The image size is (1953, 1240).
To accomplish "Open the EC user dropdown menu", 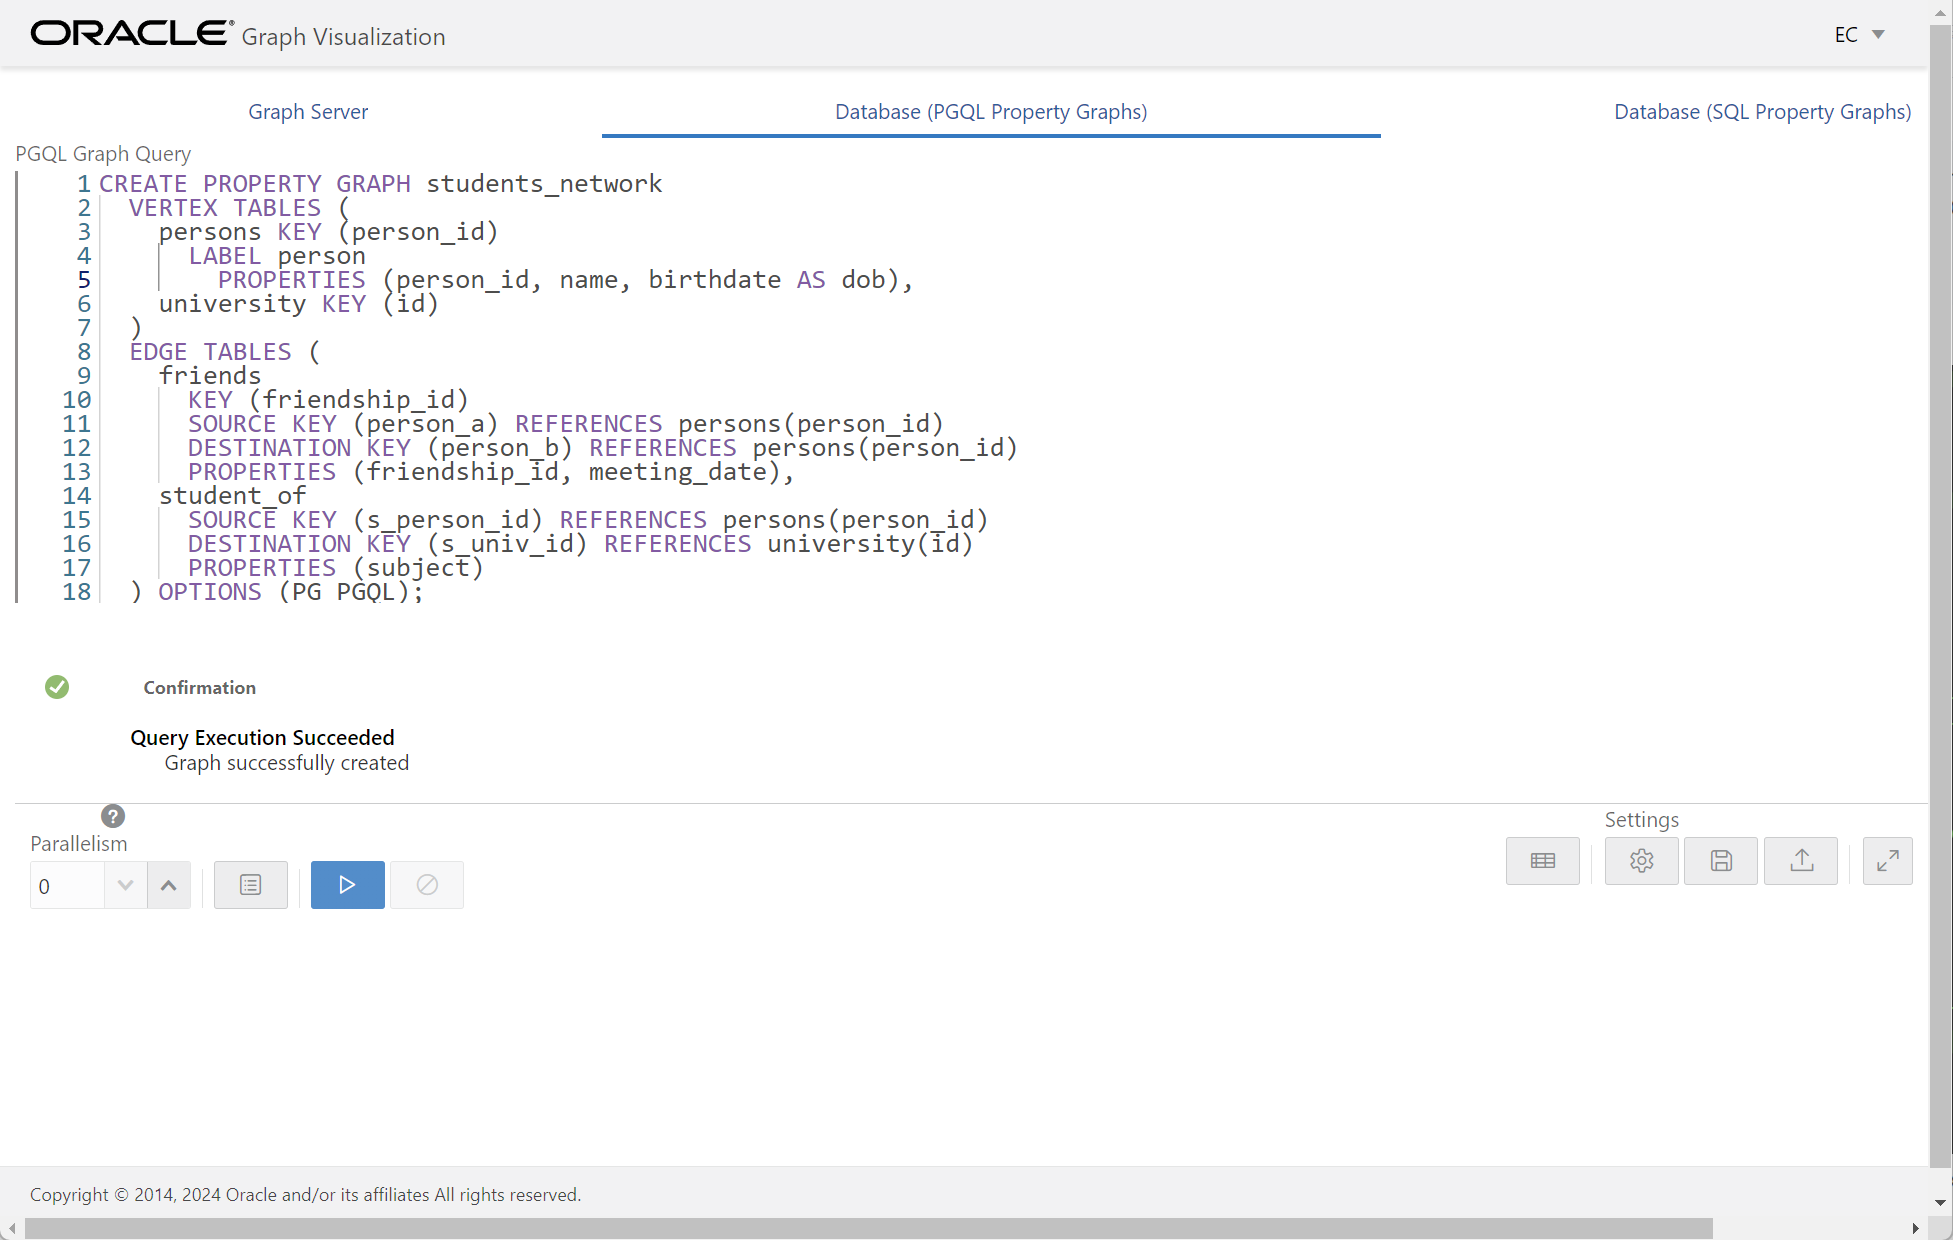I will pos(1859,35).
